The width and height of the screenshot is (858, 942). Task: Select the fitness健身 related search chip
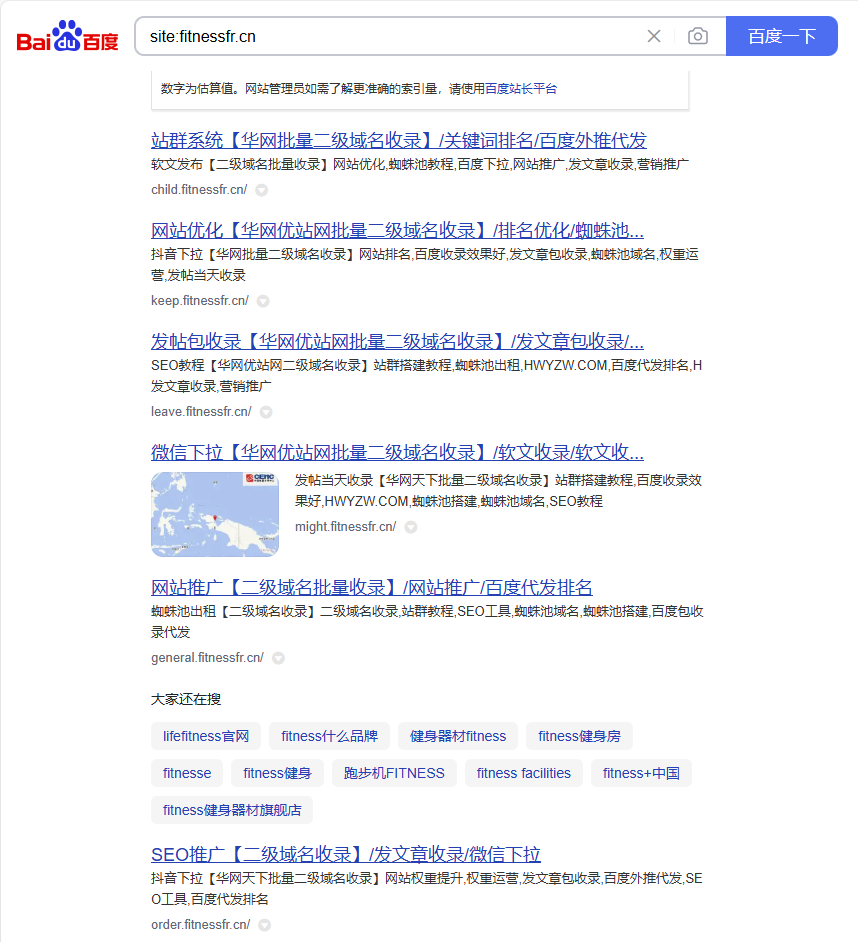point(277,773)
